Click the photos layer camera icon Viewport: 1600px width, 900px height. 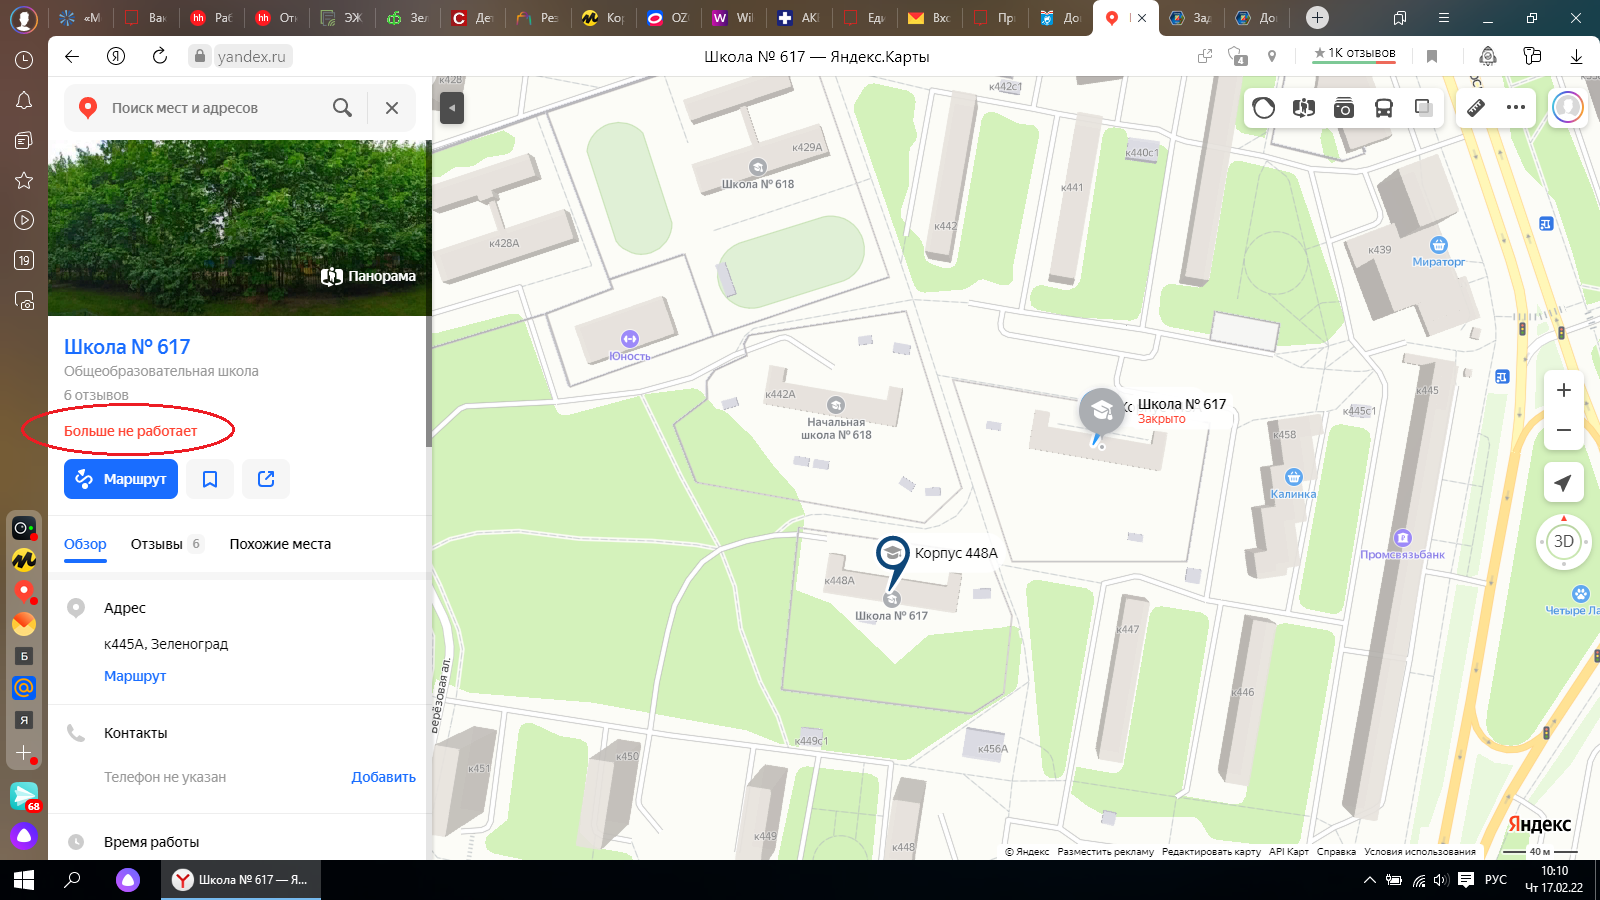click(1343, 108)
